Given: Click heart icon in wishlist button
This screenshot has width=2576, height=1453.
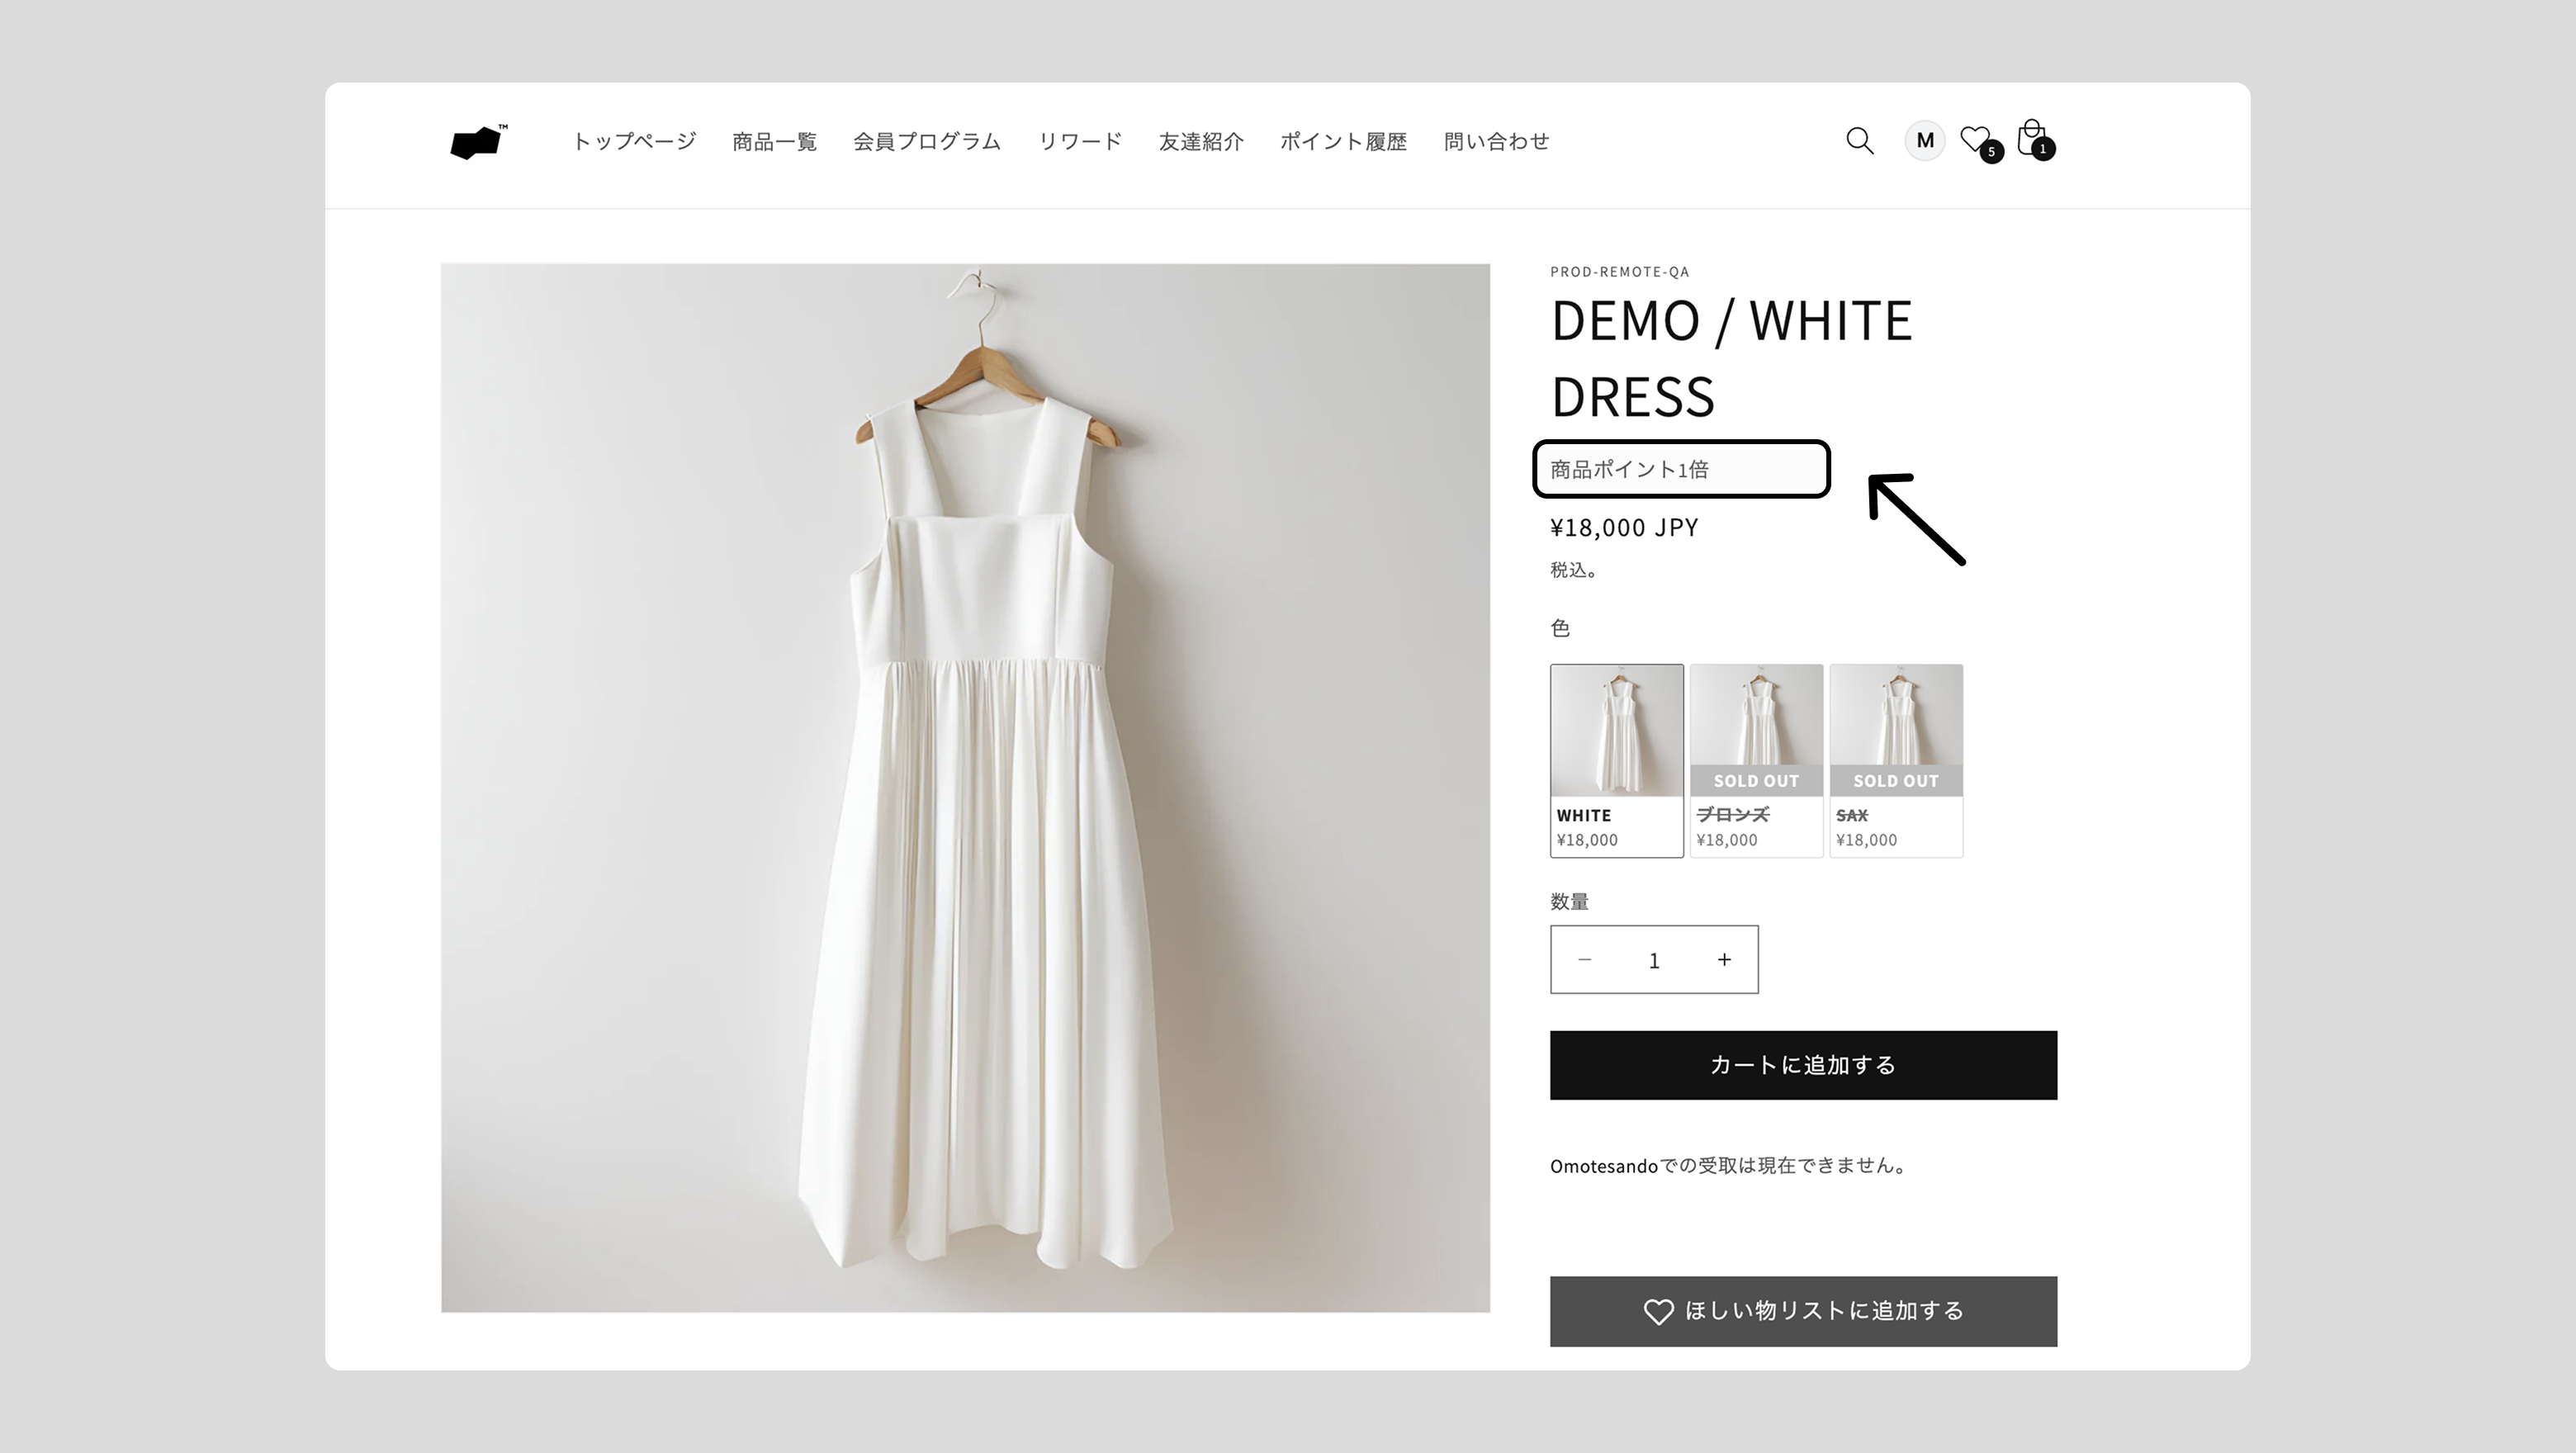Looking at the screenshot, I should pos(1658,1312).
